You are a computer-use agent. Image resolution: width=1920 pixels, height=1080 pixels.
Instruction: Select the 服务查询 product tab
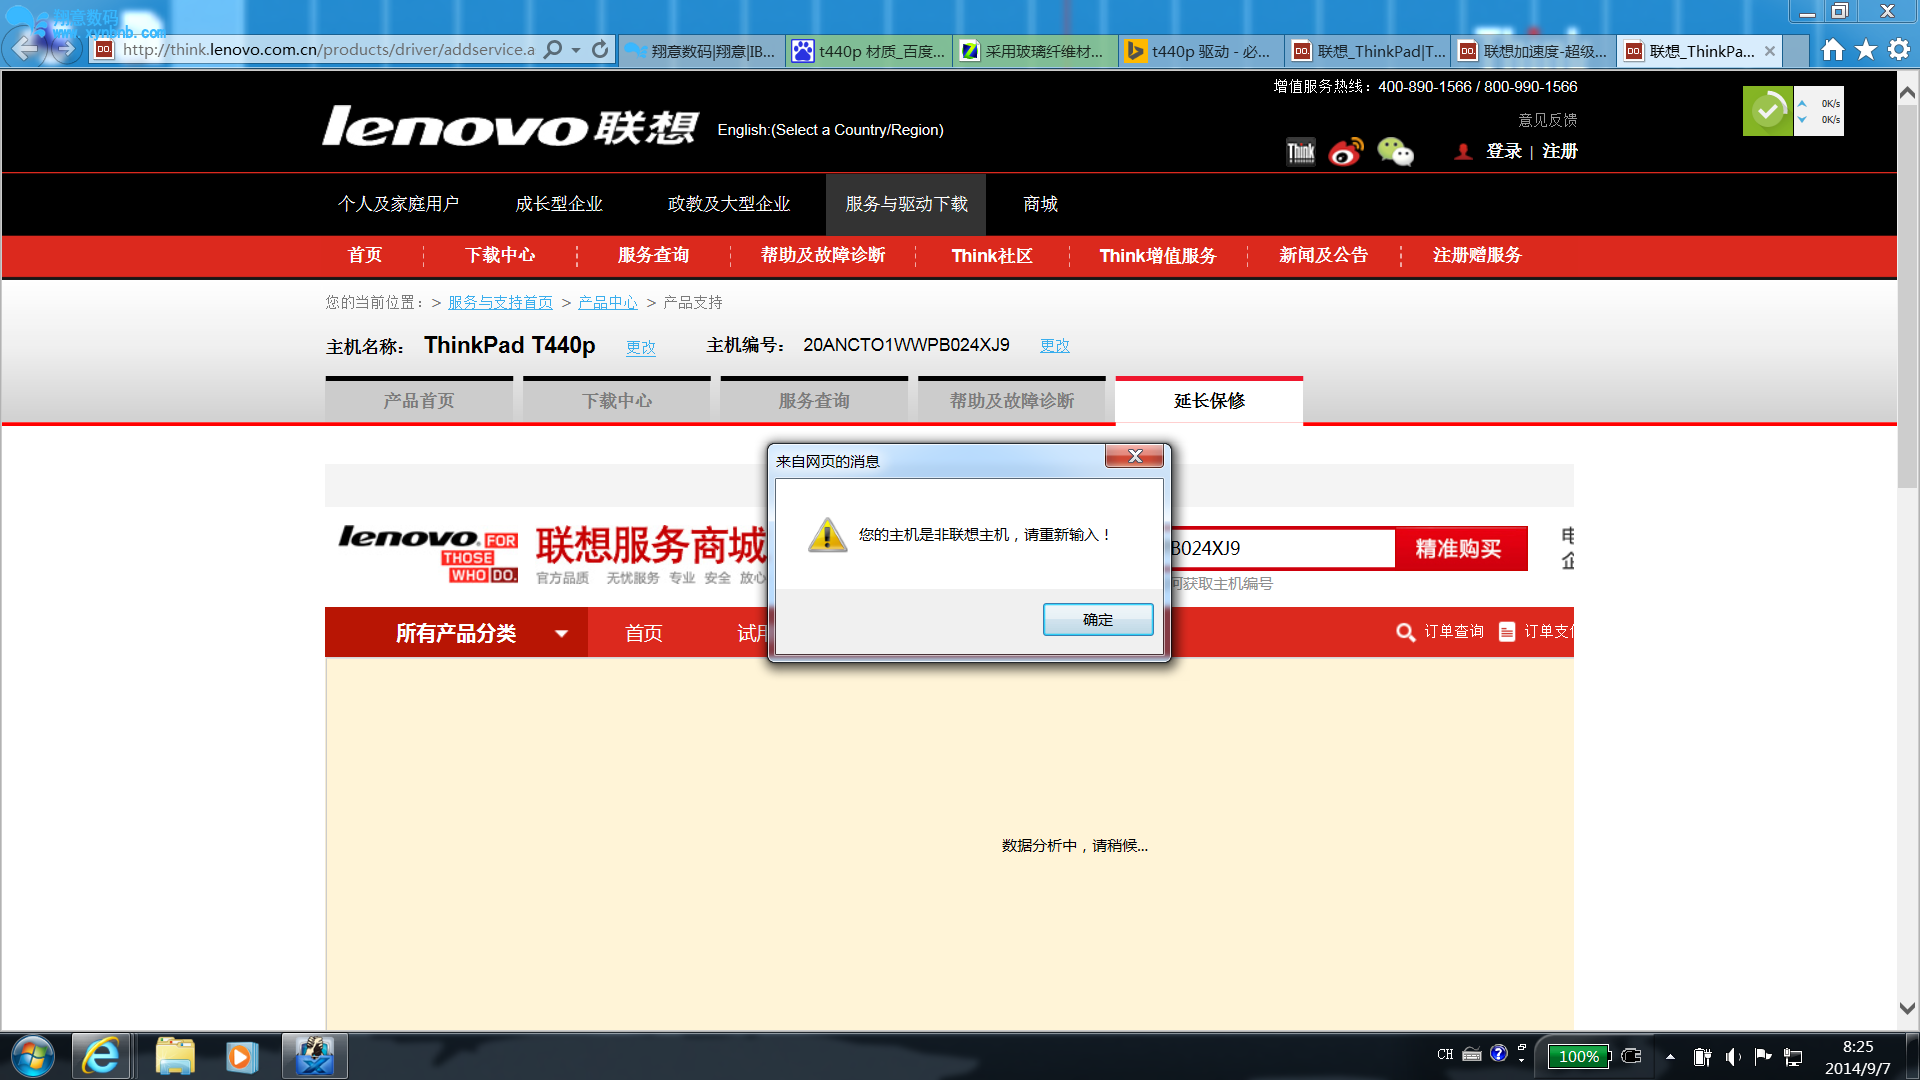point(814,400)
